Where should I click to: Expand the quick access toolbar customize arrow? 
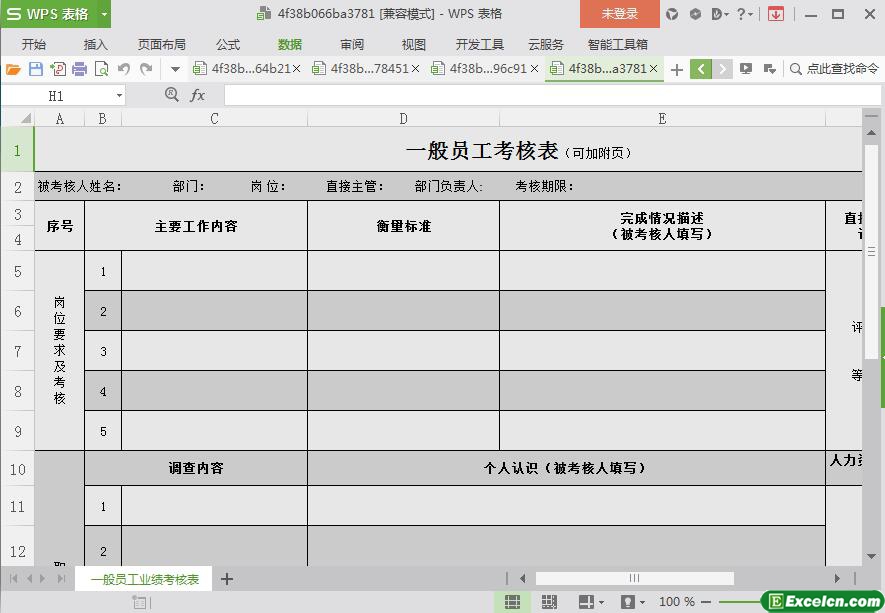(x=175, y=69)
